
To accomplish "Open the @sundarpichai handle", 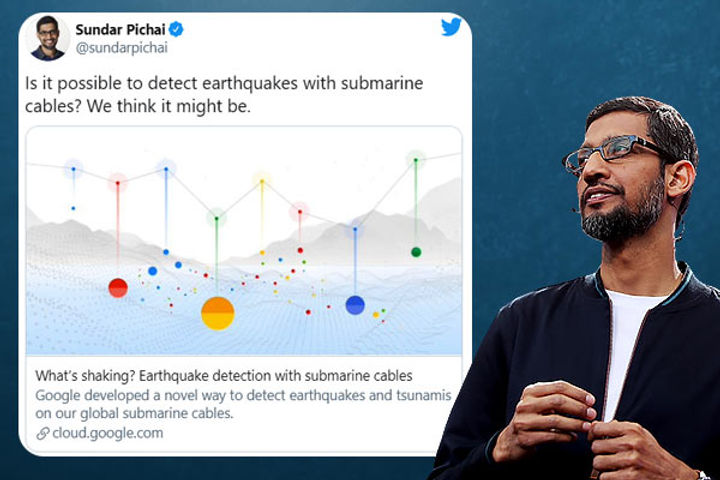I will click(x=122, y=48).
